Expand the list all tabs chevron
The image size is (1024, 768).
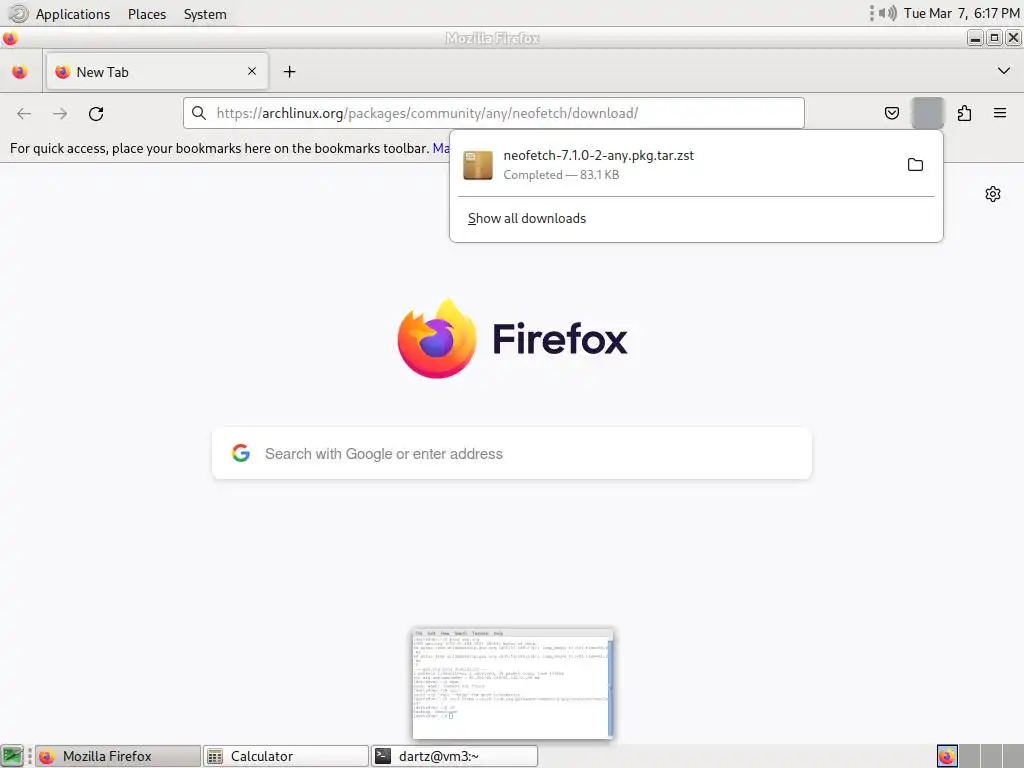pyautogui.click(x=1004, y=71)
